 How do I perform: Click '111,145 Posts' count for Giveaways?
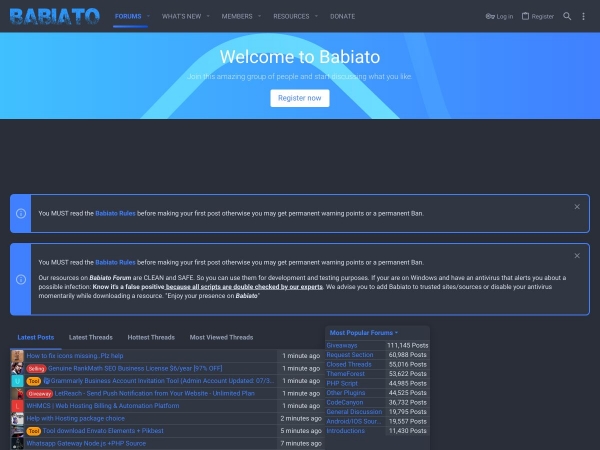tap(408, 345)
